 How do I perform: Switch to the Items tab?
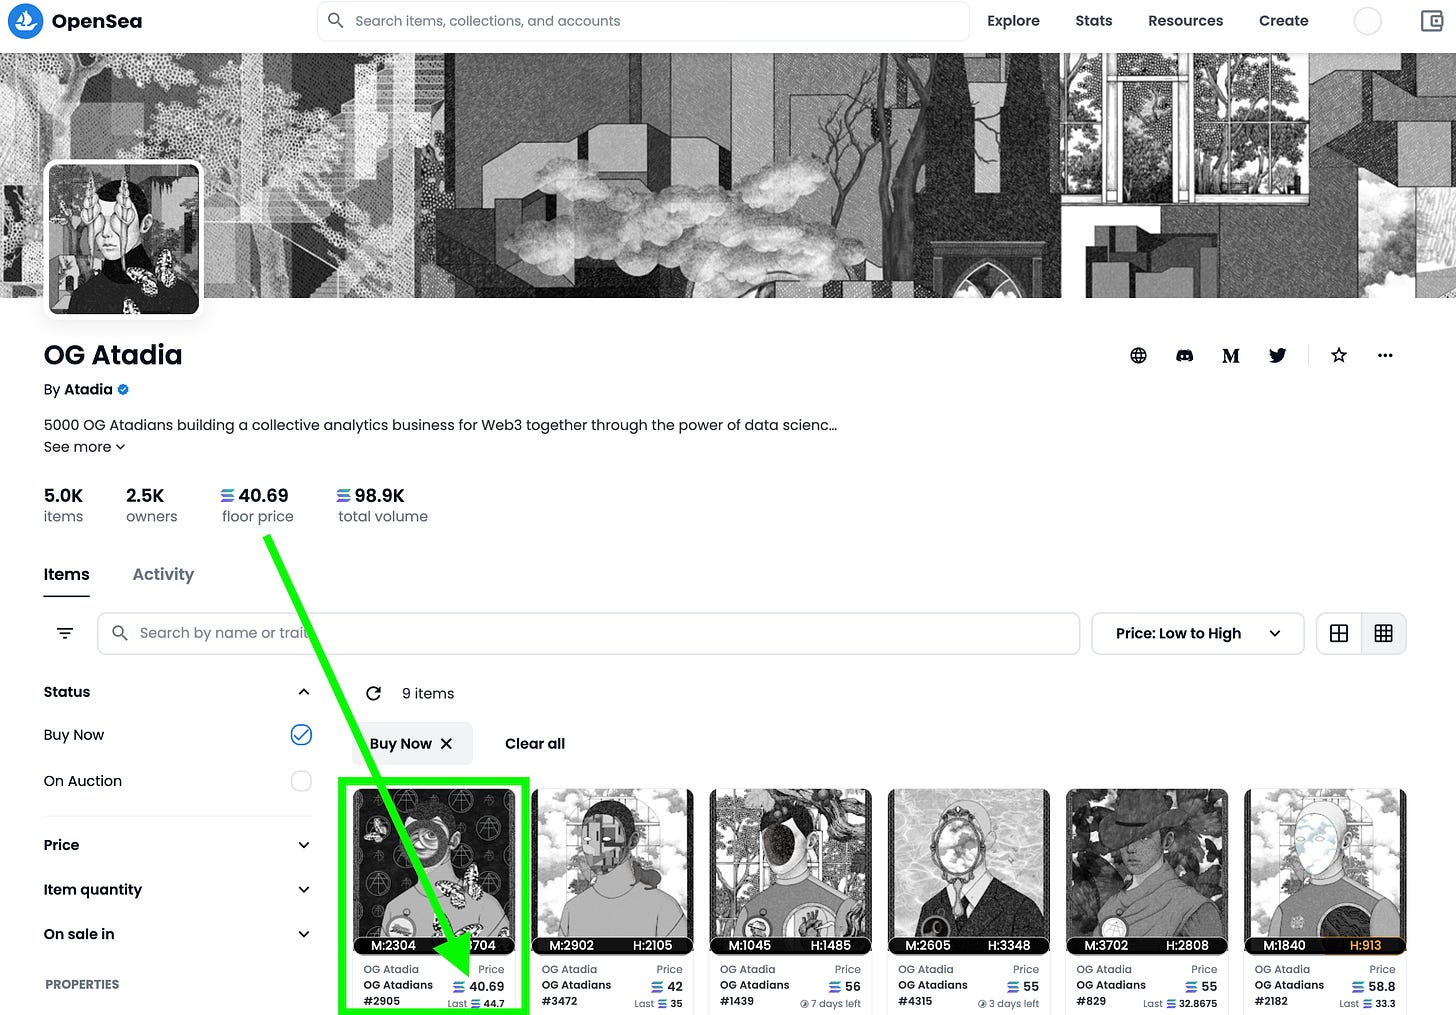coord(67,574)
